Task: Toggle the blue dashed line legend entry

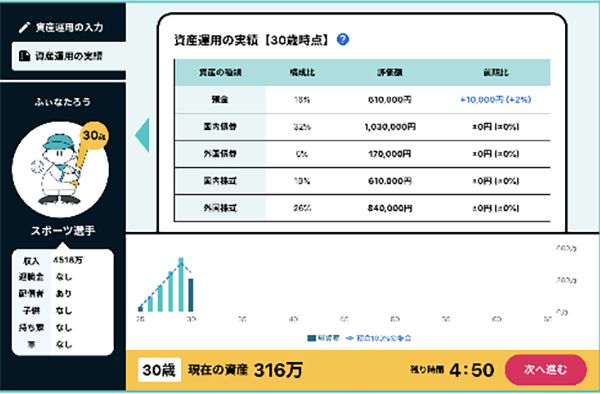Action: coord(378,338)
